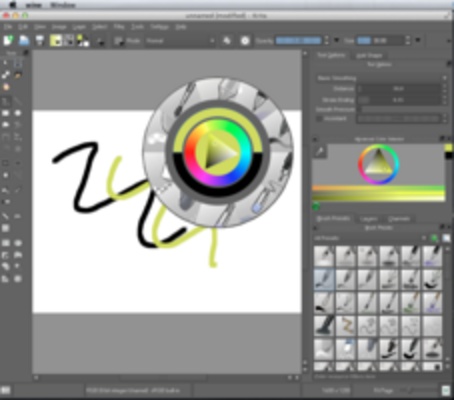Click the Opacity slider in the toolbar

[x=298, y=41]
